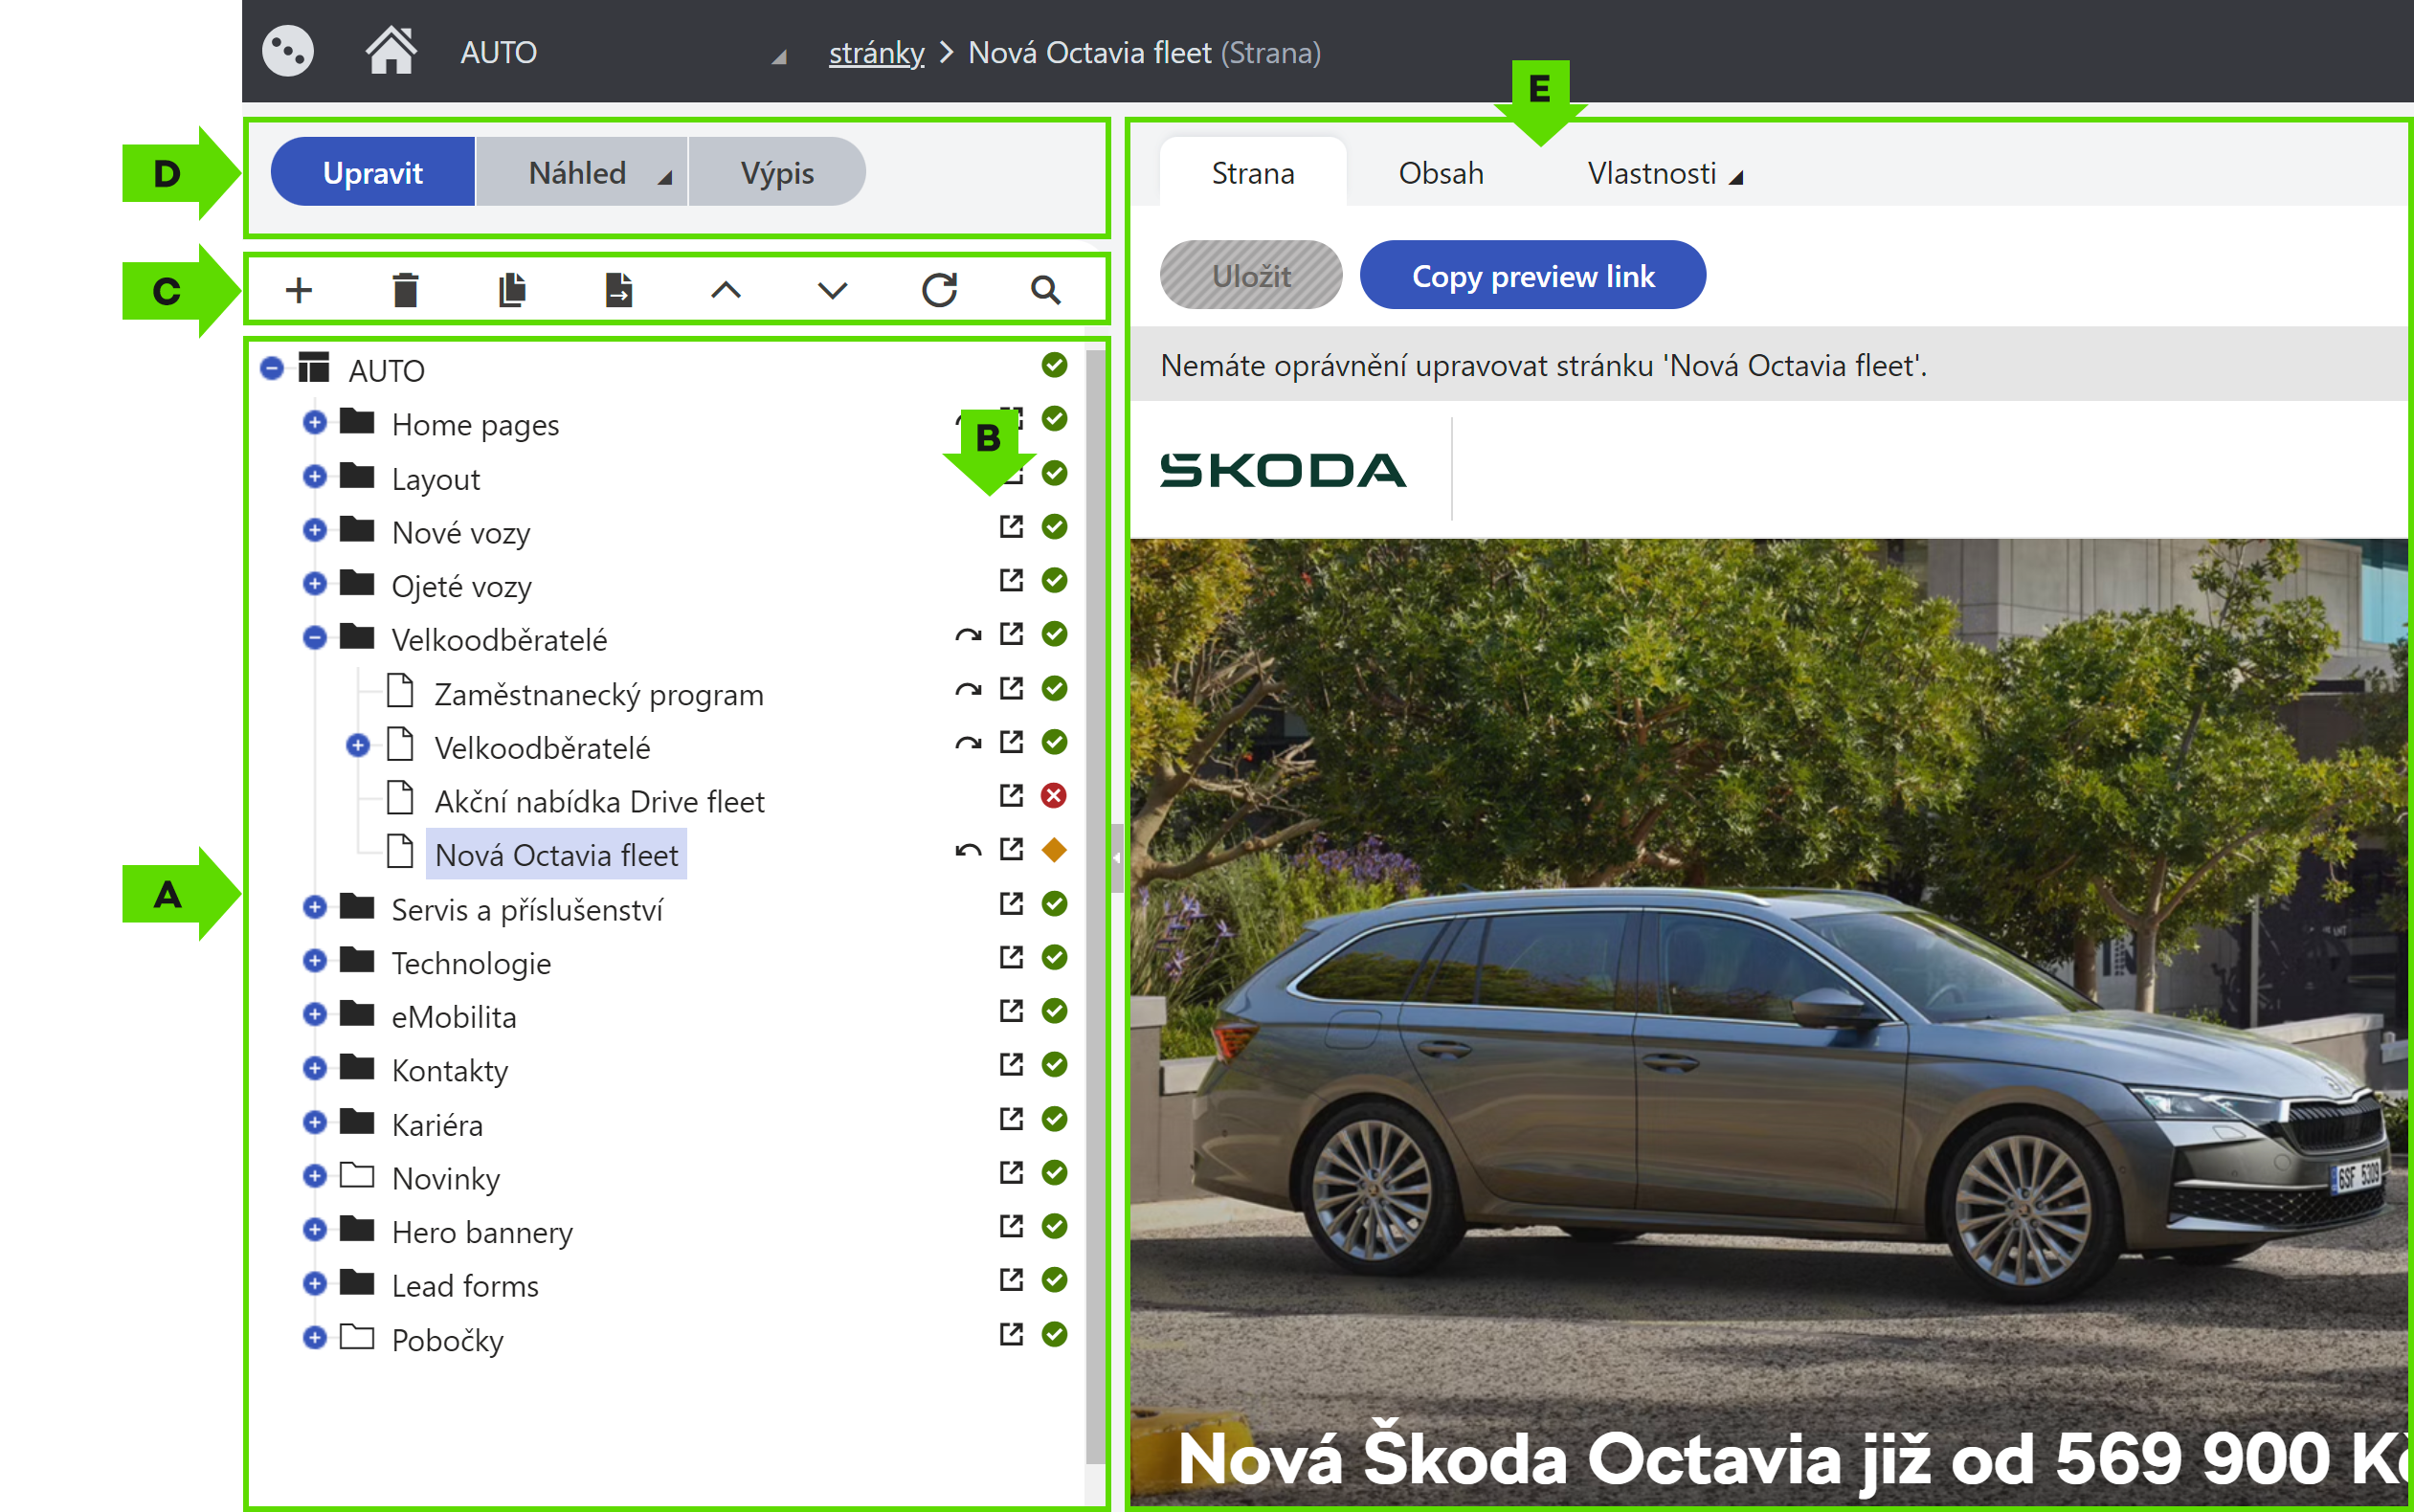Click orange diamond status of Nová Octavia fleet

pyautogui.click(x=1054, y=850)
